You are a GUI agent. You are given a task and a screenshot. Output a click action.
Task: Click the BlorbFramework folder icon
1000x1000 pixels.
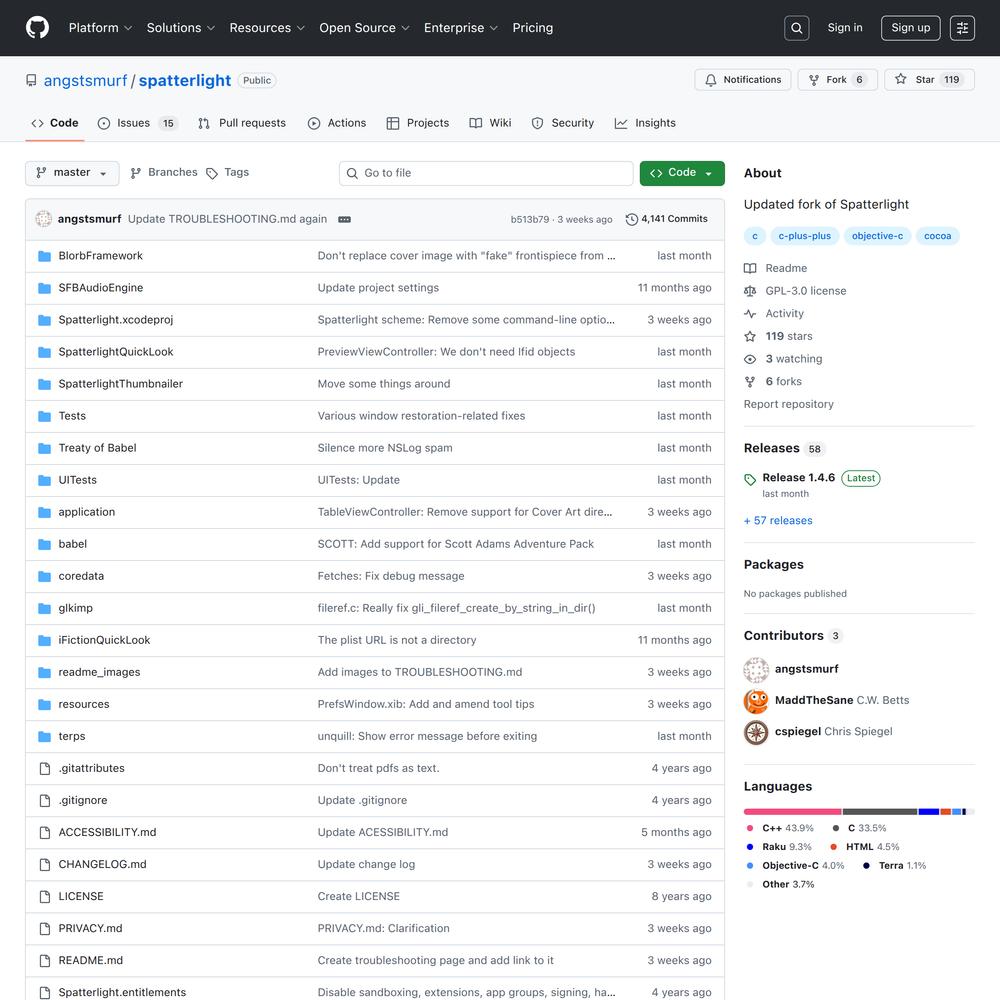tap(44, 256)
